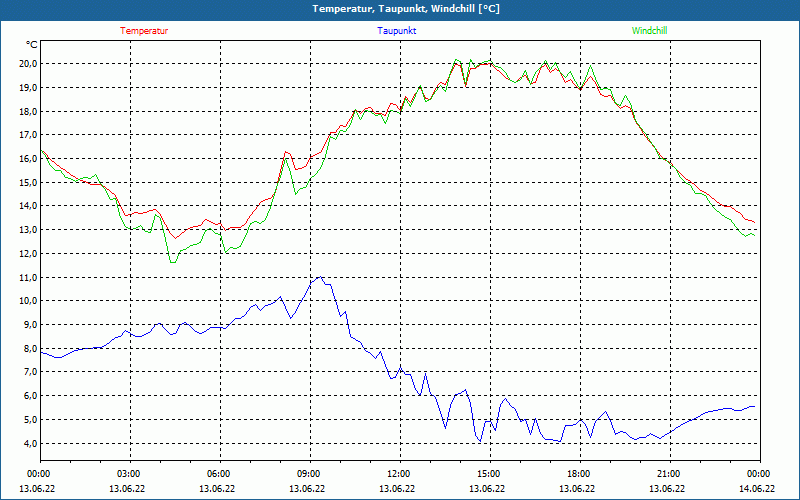Click the '14.06.22' date label
The height and width of the screenshot is (500, 800).
point(757,489)
